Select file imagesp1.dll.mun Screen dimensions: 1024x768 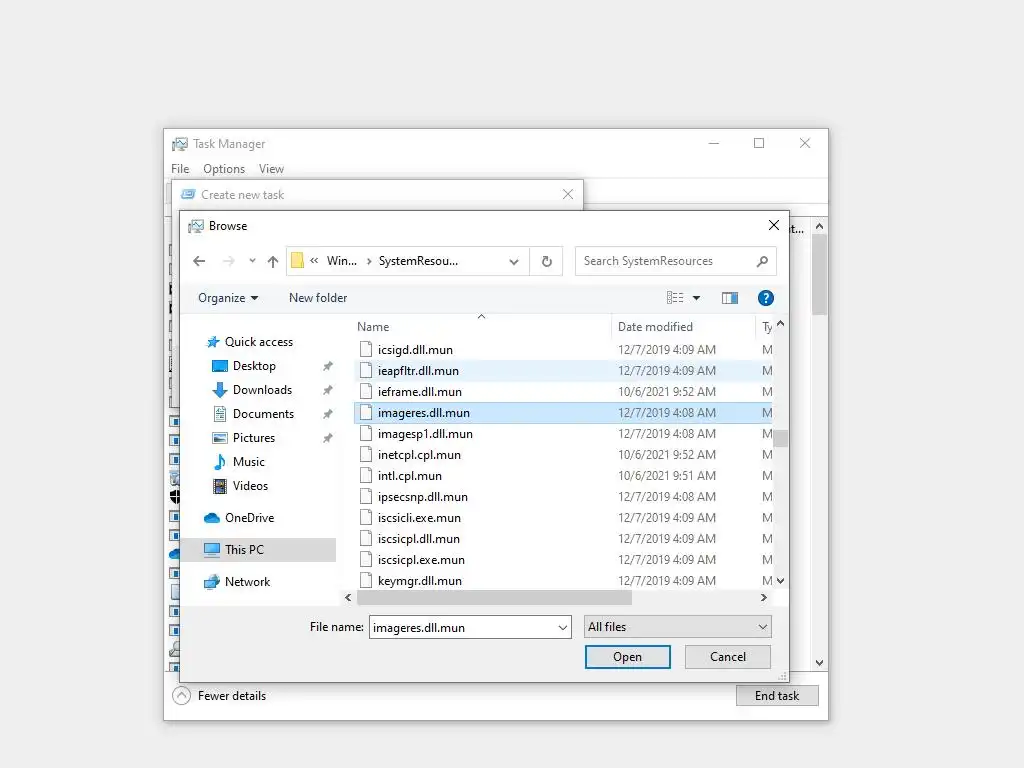tap(564, 434)
